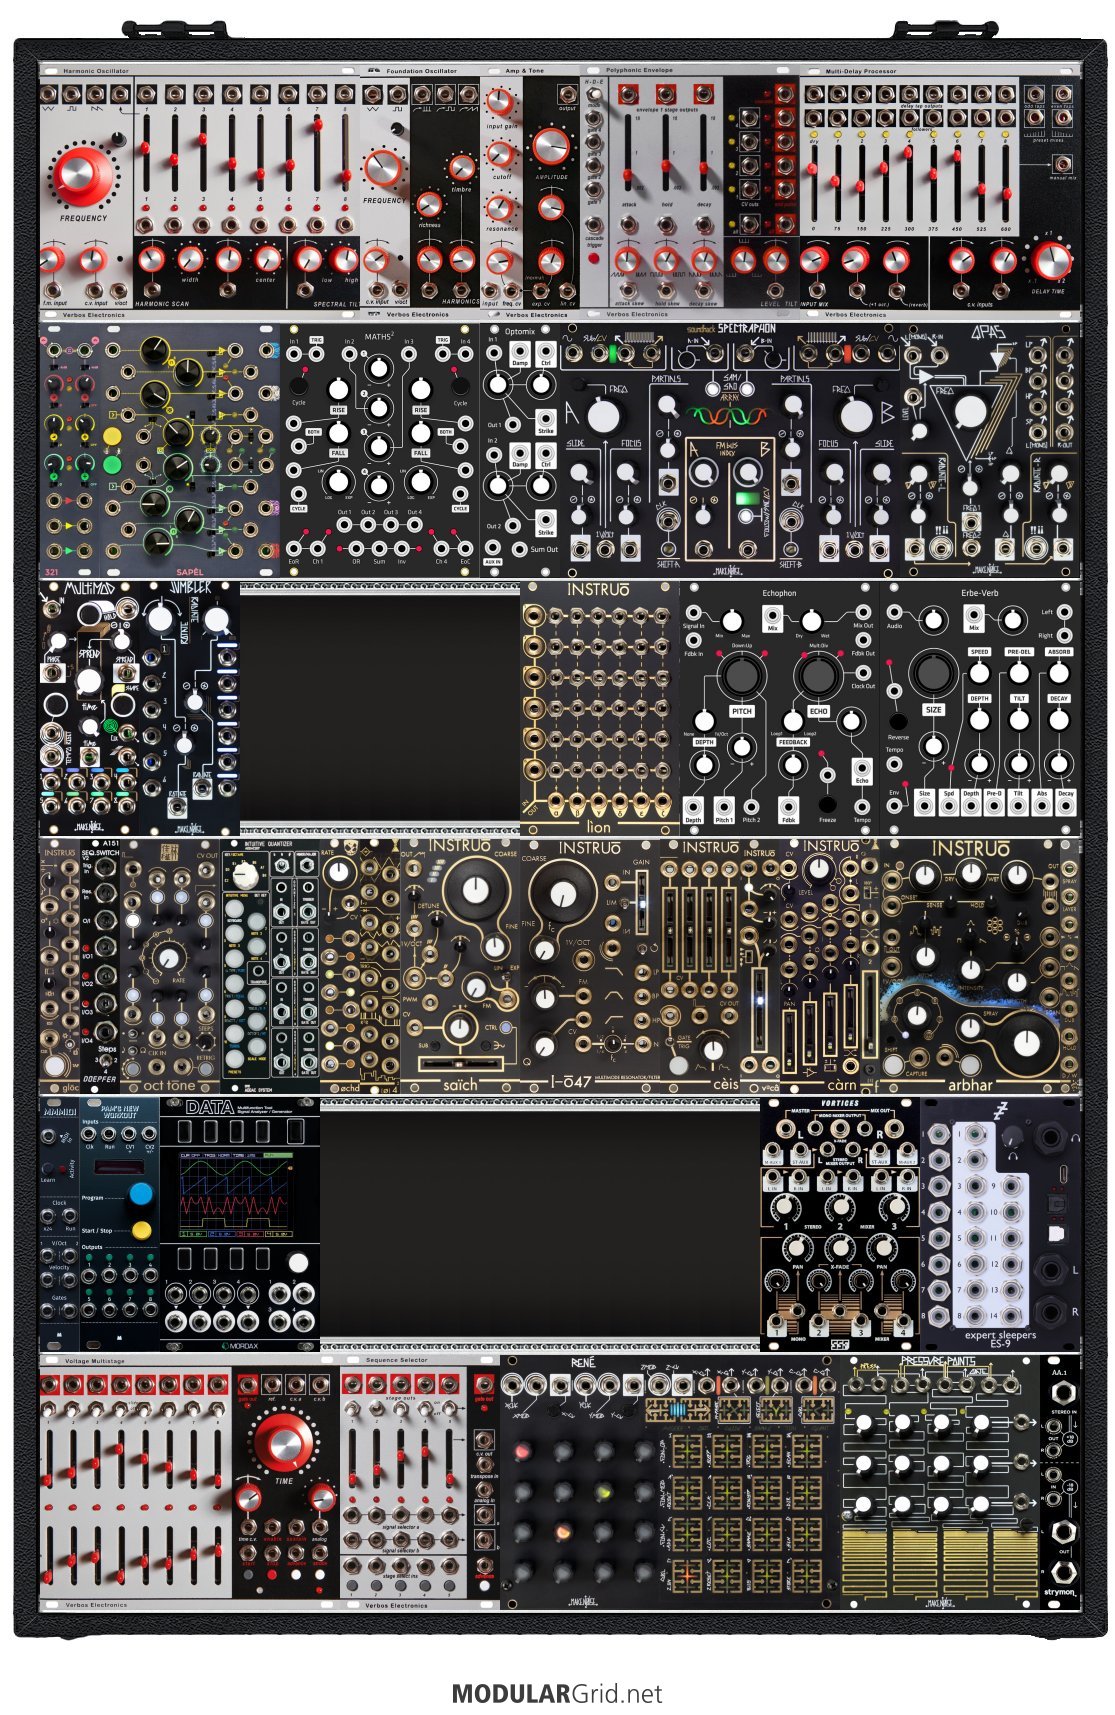
Task: Click the 'Erbe-Verb' module title
Action: (979, 593)
